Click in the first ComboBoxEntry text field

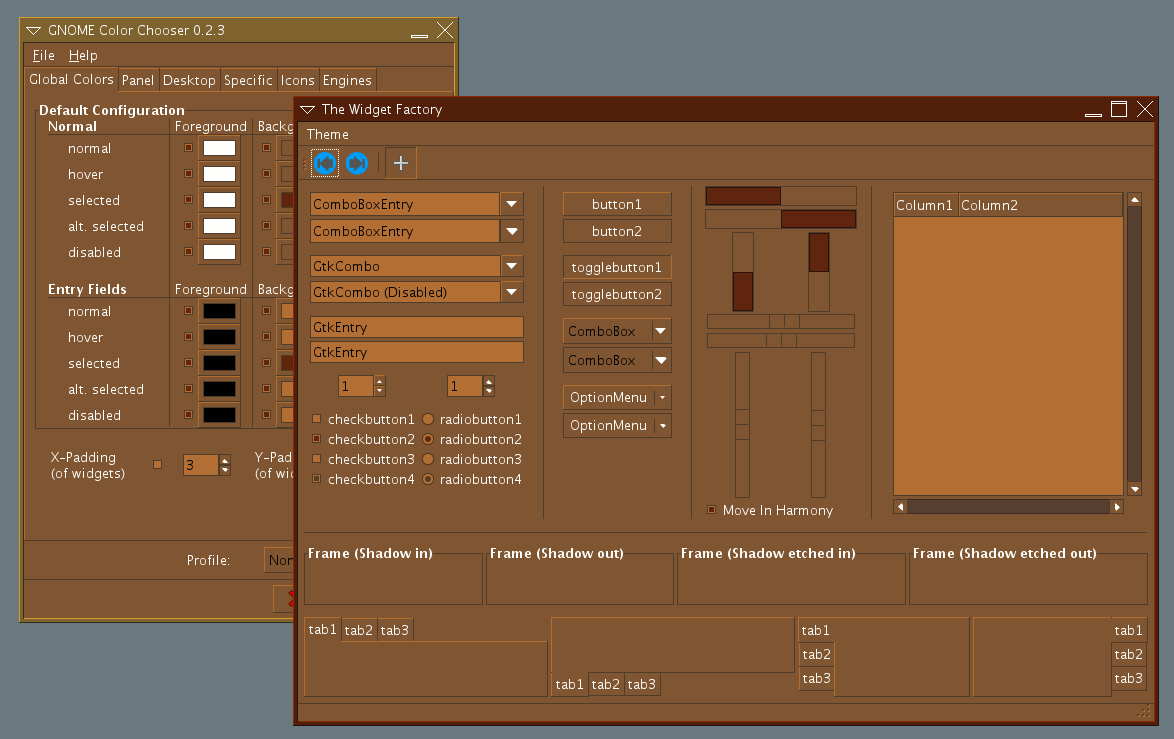click(405, 204)
